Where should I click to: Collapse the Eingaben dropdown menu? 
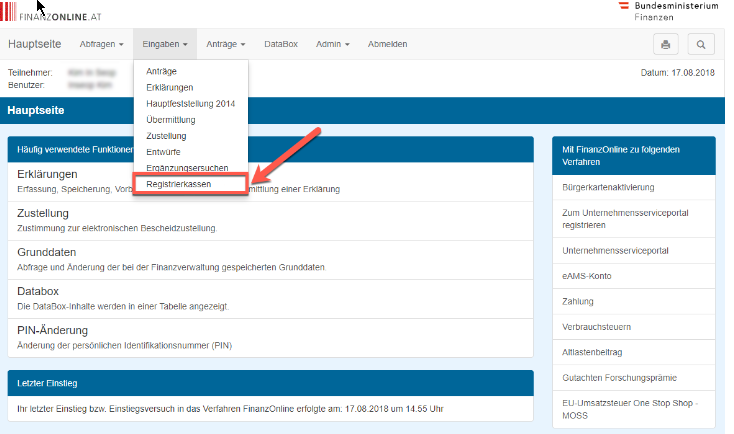click(x=165, y=44)
